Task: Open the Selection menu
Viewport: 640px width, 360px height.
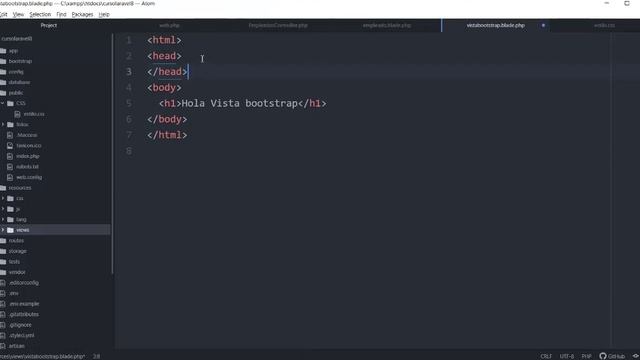Action: point(40,14)
